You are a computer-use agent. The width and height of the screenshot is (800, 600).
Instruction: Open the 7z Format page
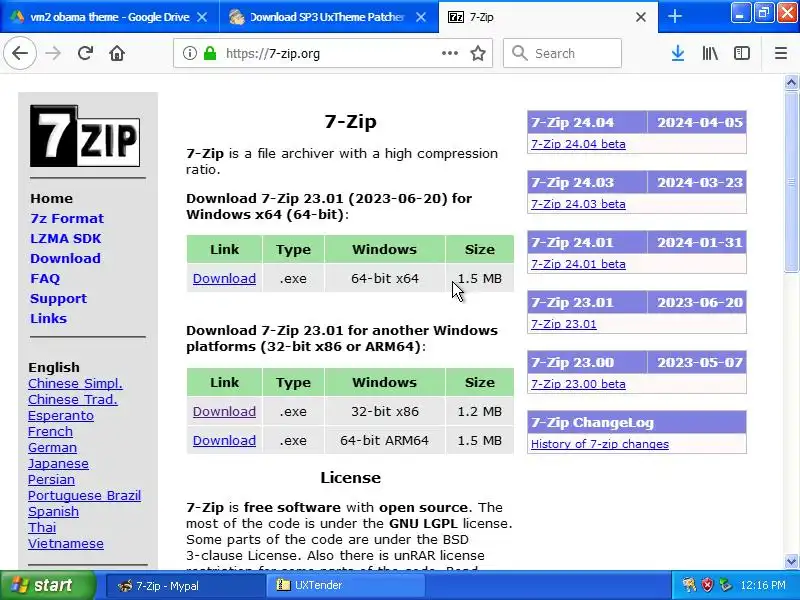67,218
